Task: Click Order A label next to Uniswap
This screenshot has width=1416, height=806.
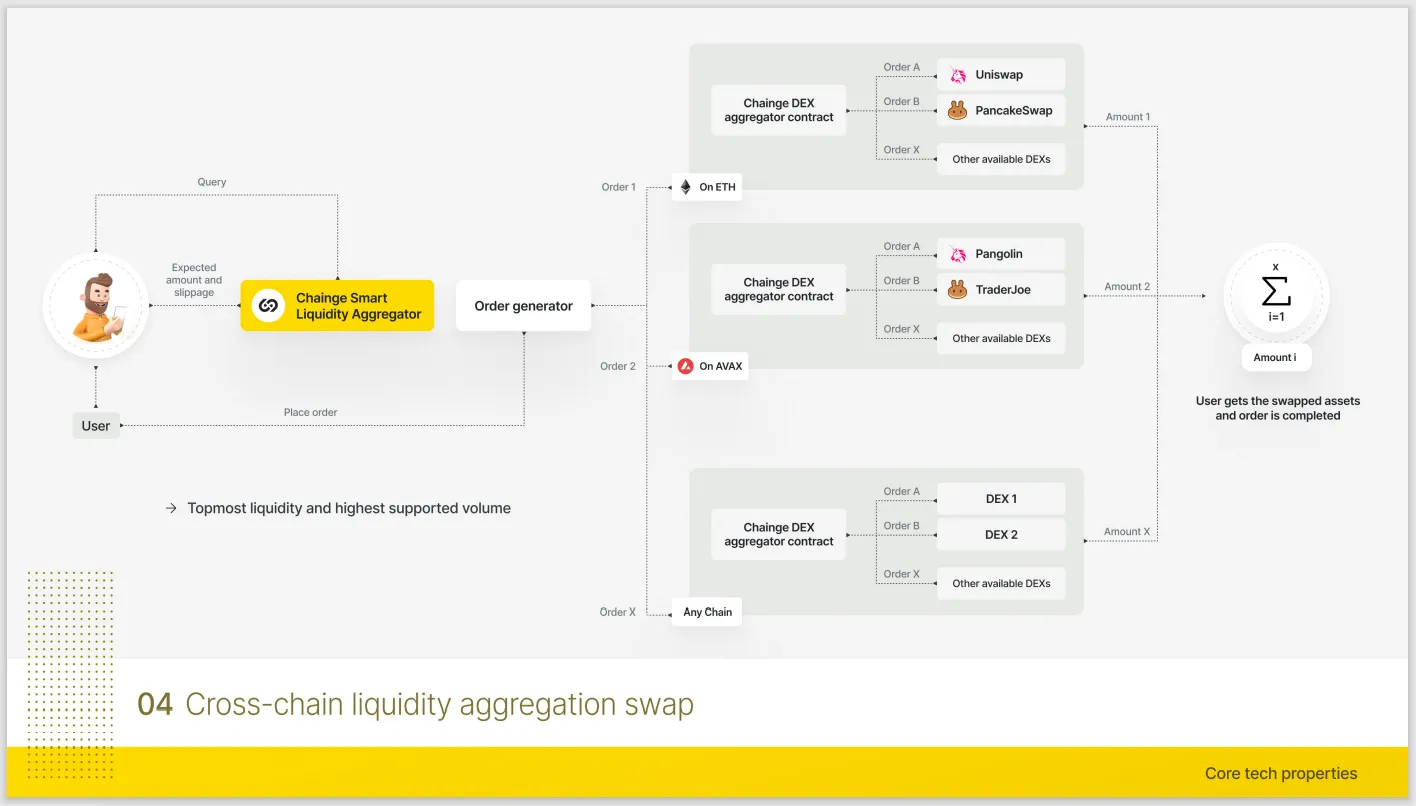Action: (901, 67)
